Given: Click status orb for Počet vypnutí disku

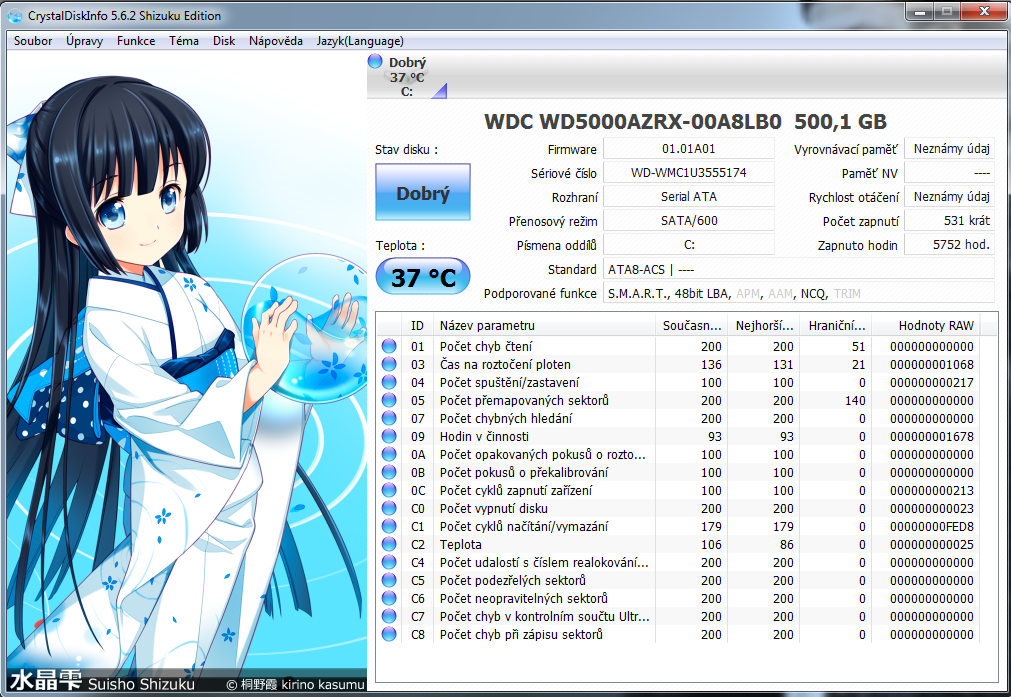Looking at the screenshot, I should [389, 509].
